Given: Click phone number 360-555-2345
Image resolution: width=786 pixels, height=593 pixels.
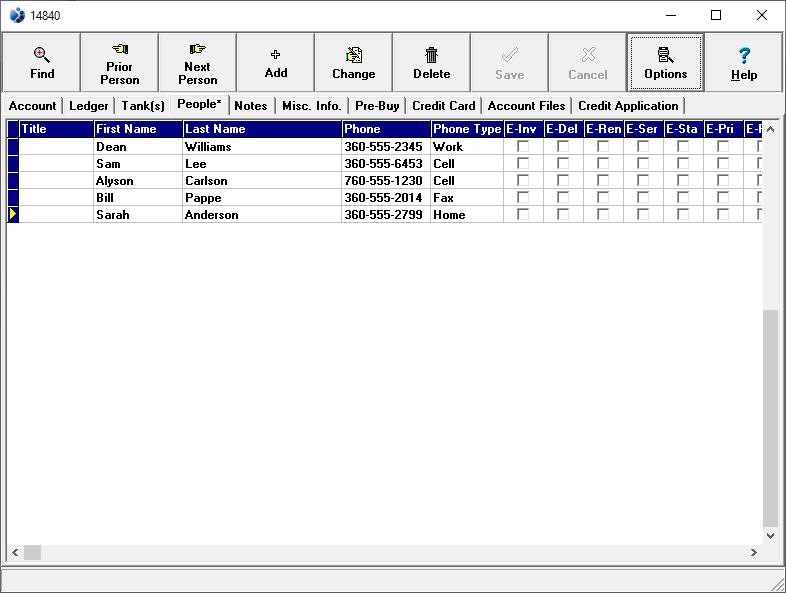Looking at the screenshot, I should click(x=386, y=146).
